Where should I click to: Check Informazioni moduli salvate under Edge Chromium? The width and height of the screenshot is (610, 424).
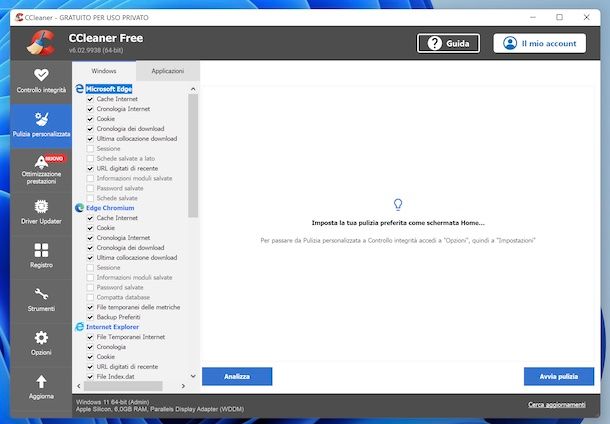pos(90,277)
